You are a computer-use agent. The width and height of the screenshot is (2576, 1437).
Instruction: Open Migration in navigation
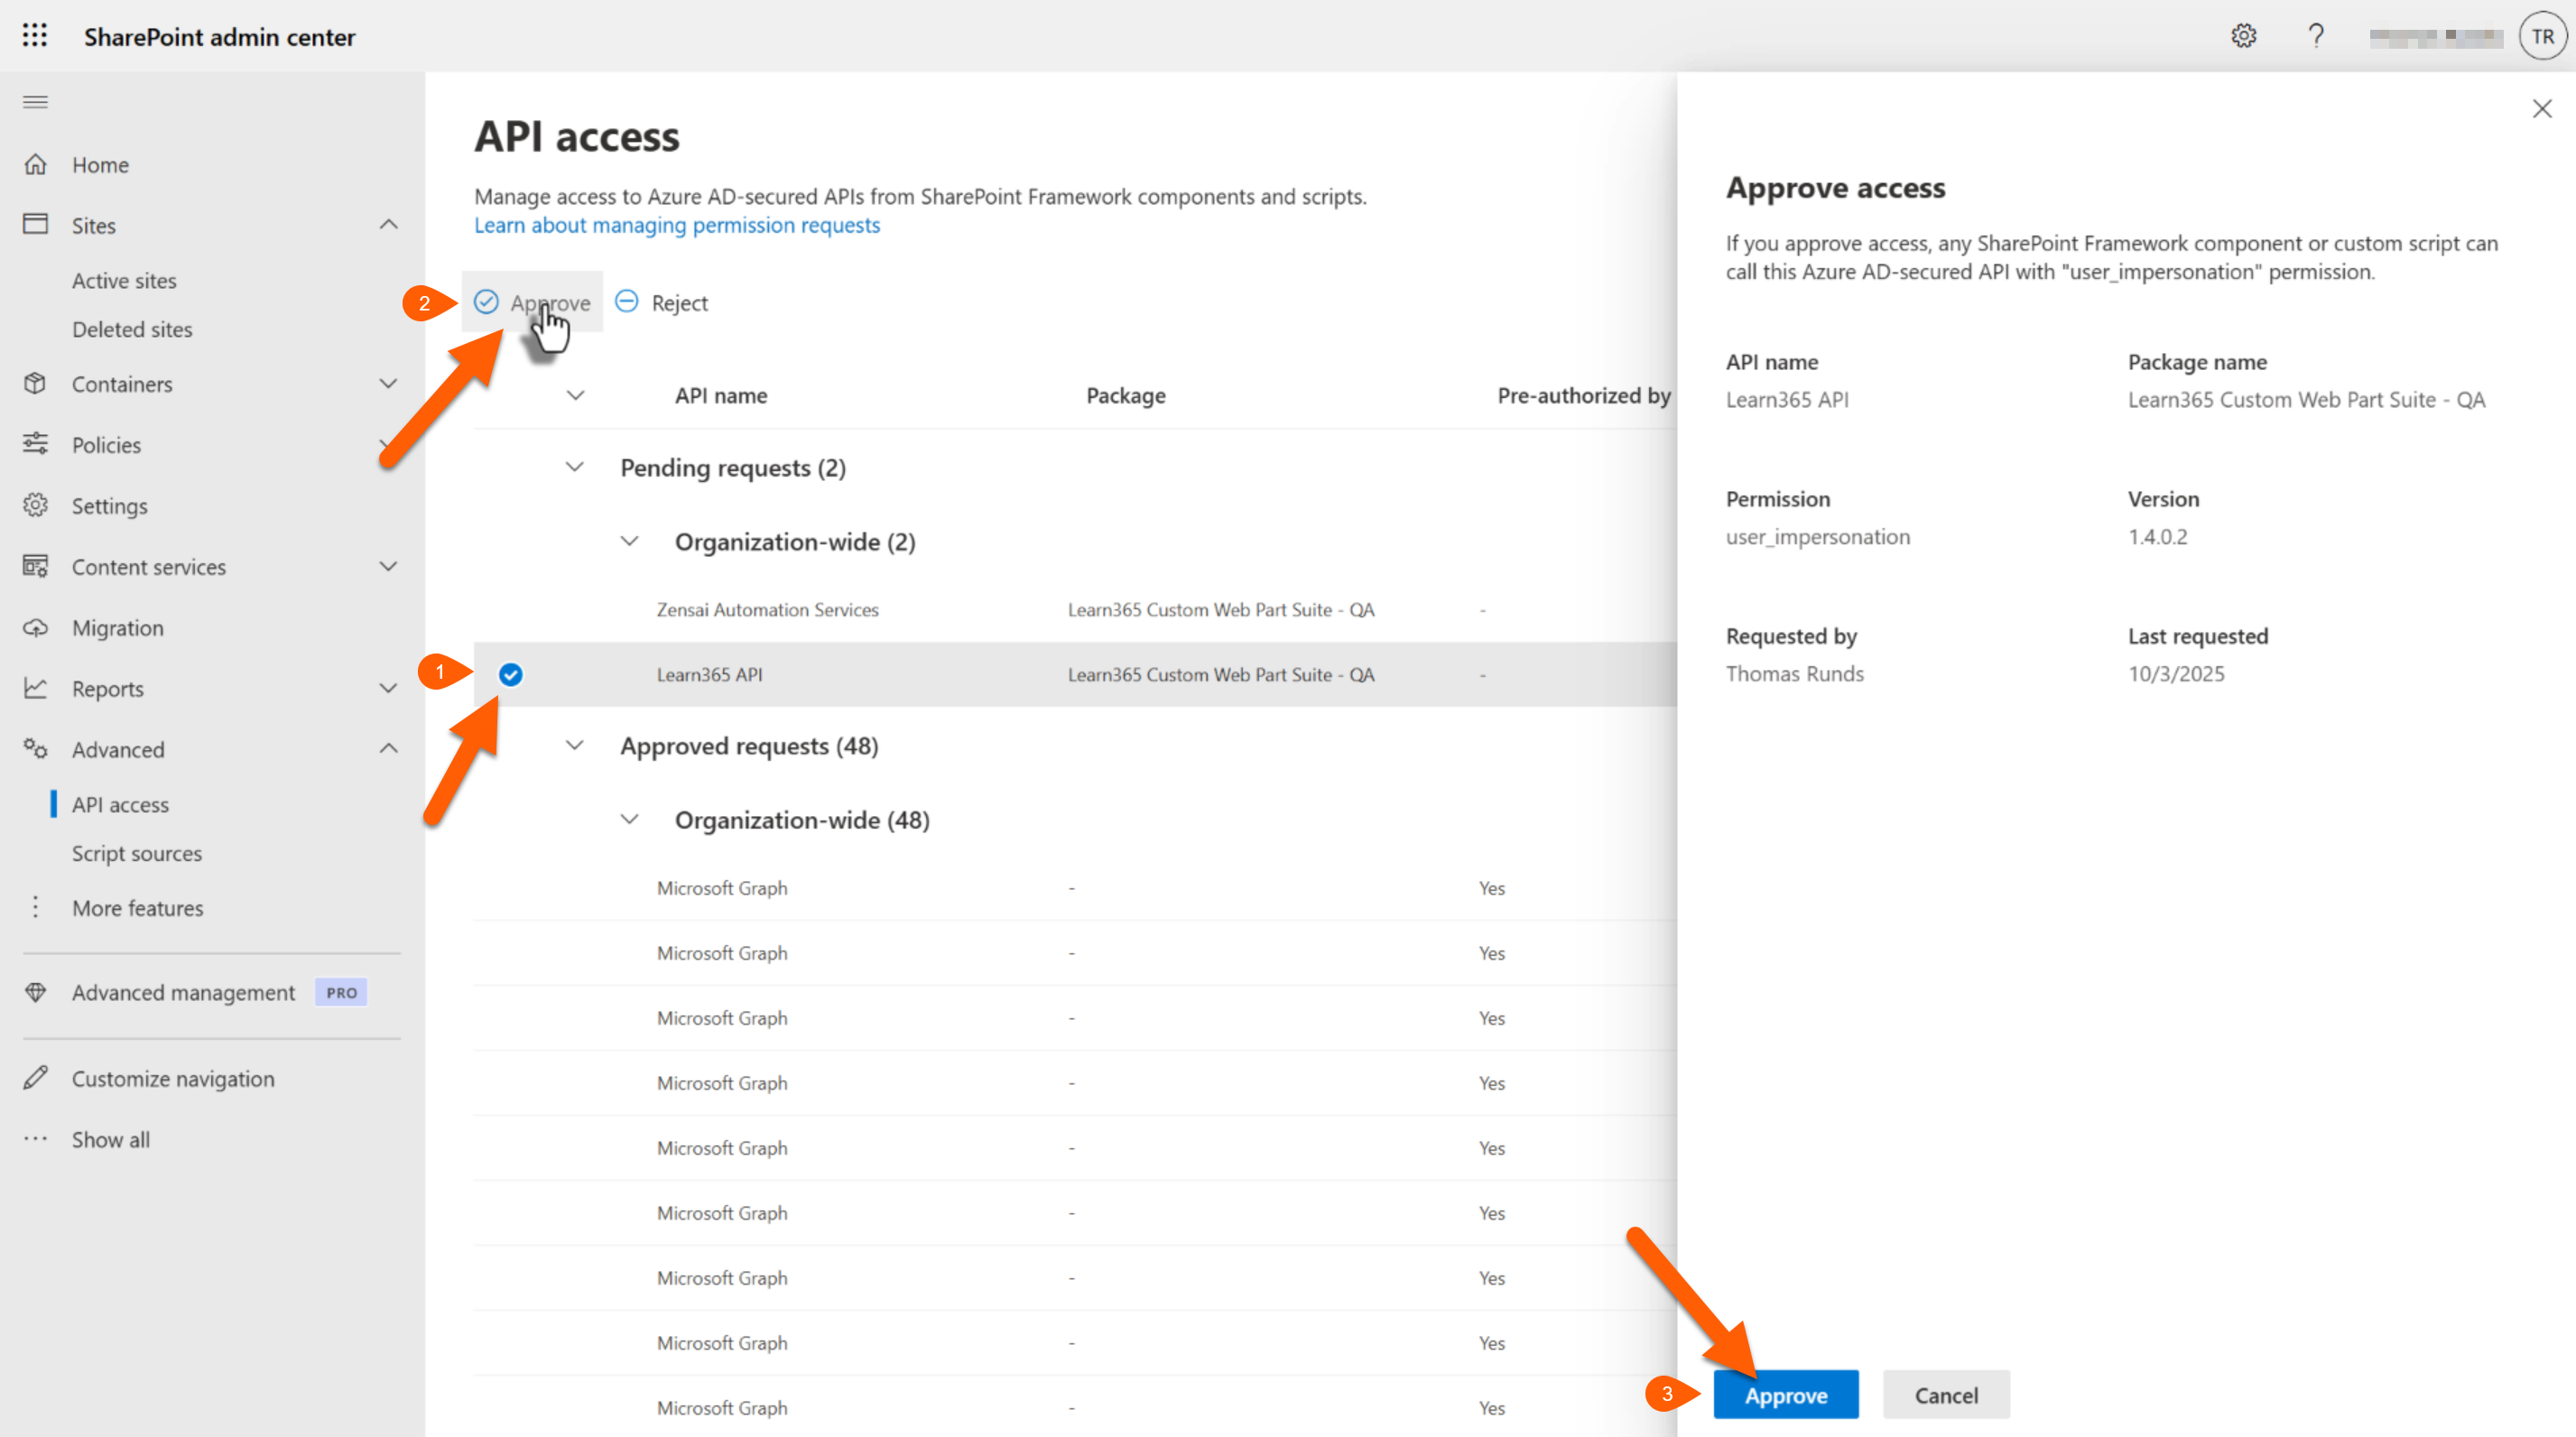click(x=118, y=628)
